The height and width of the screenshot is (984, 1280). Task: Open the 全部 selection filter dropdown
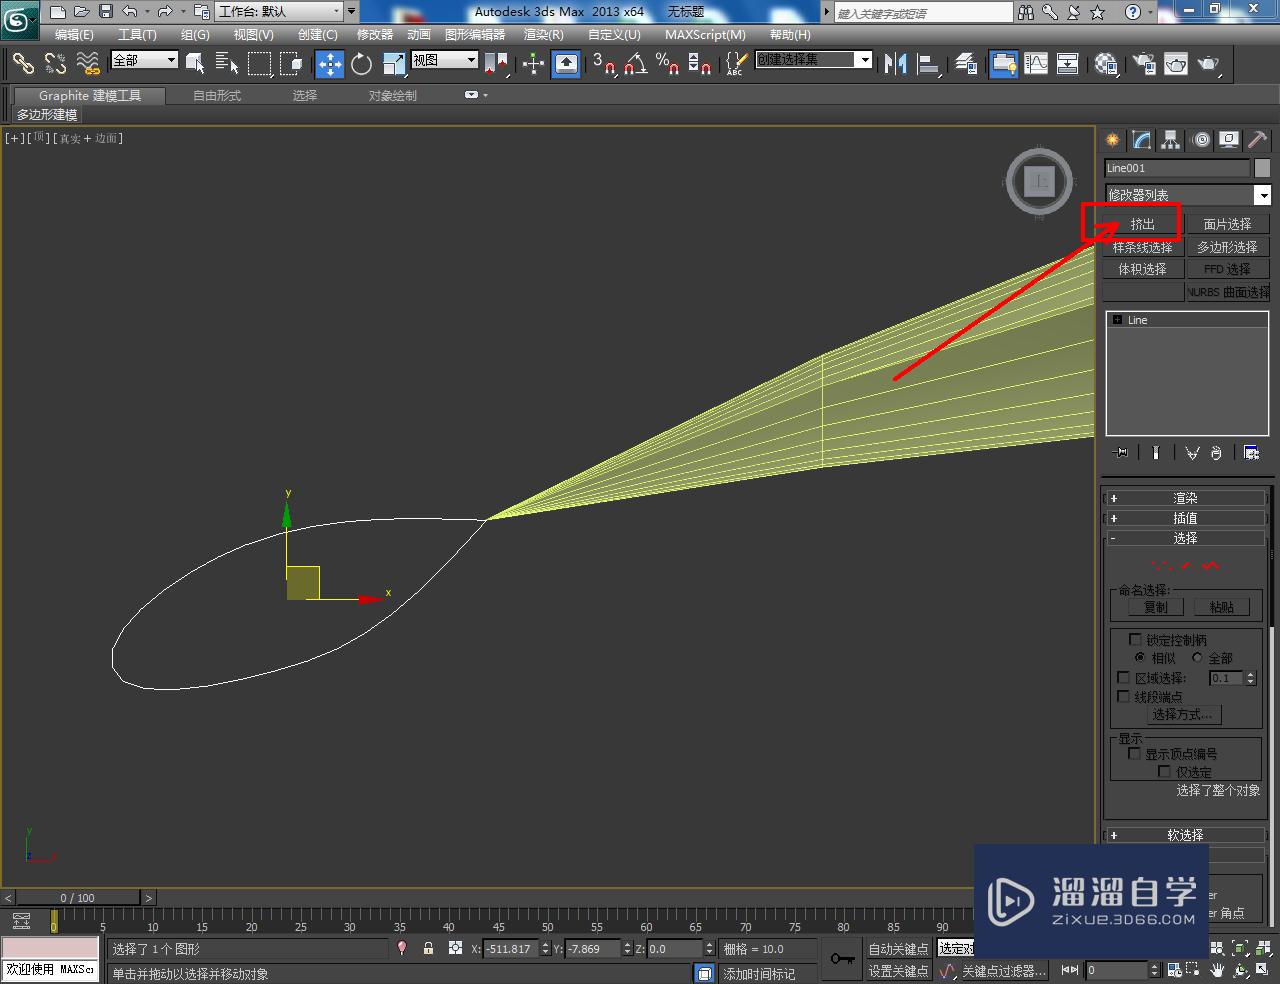pyautogui.click(x=144, y=60)
